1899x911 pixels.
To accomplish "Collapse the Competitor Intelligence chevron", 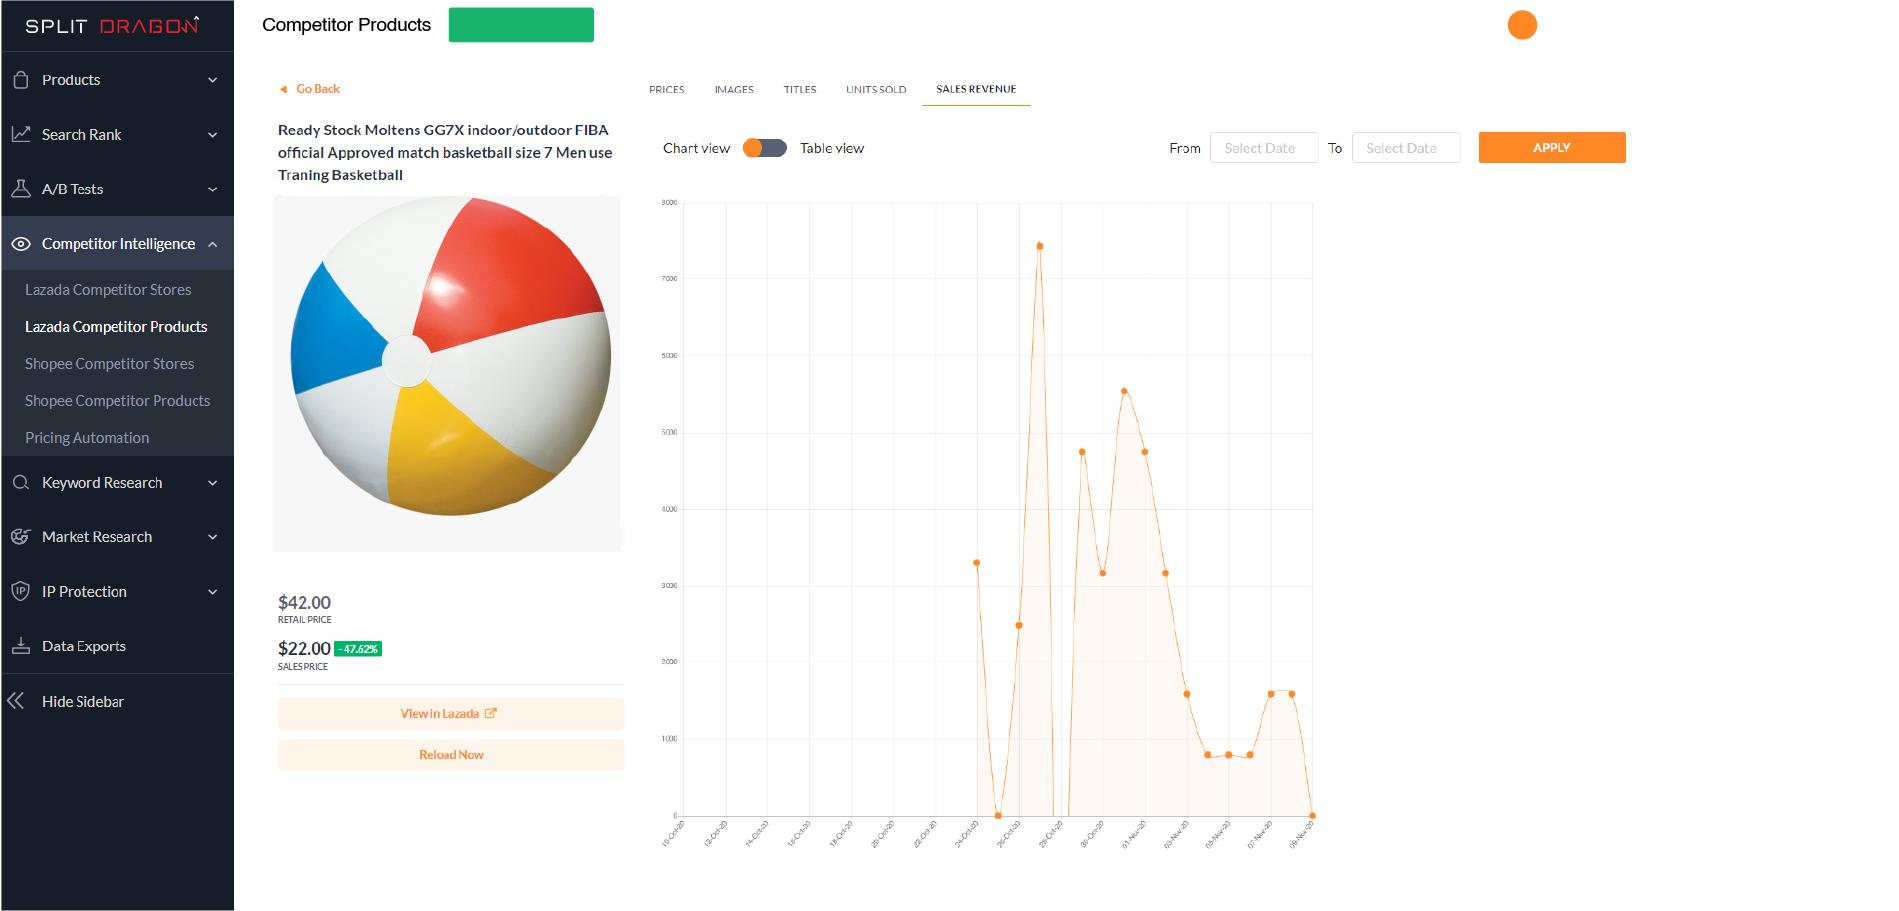I will (x=213, y=244).
